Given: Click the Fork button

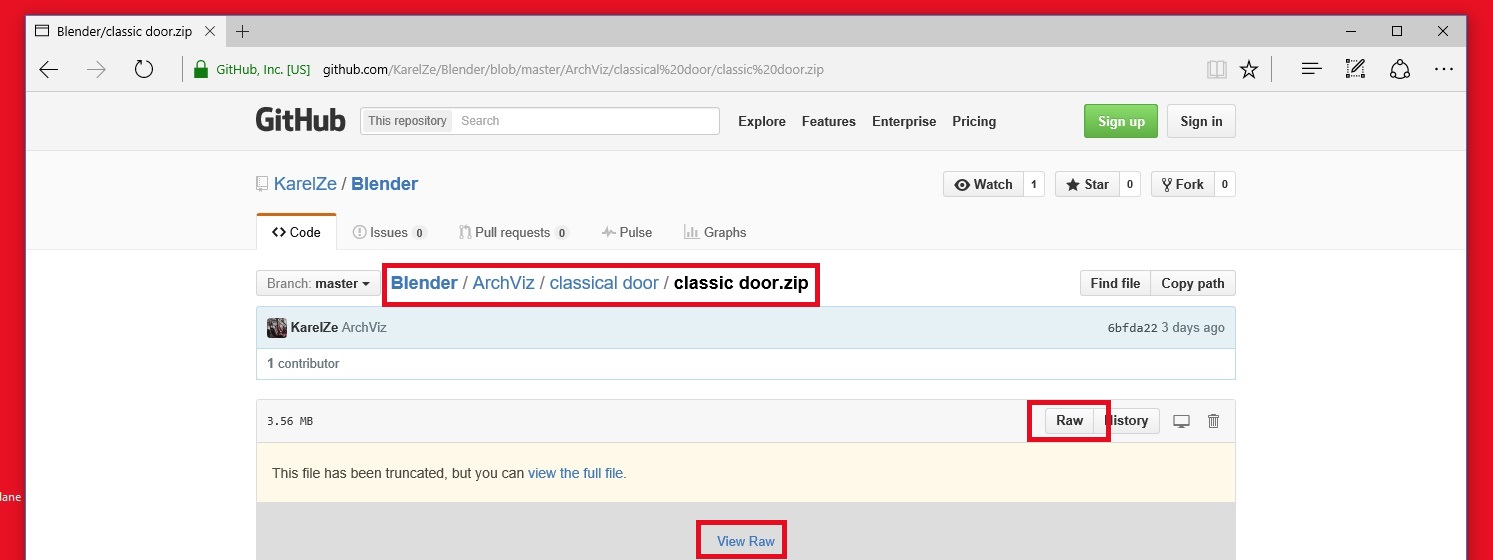Looking at the screenshot, I should pos(1183,184).
